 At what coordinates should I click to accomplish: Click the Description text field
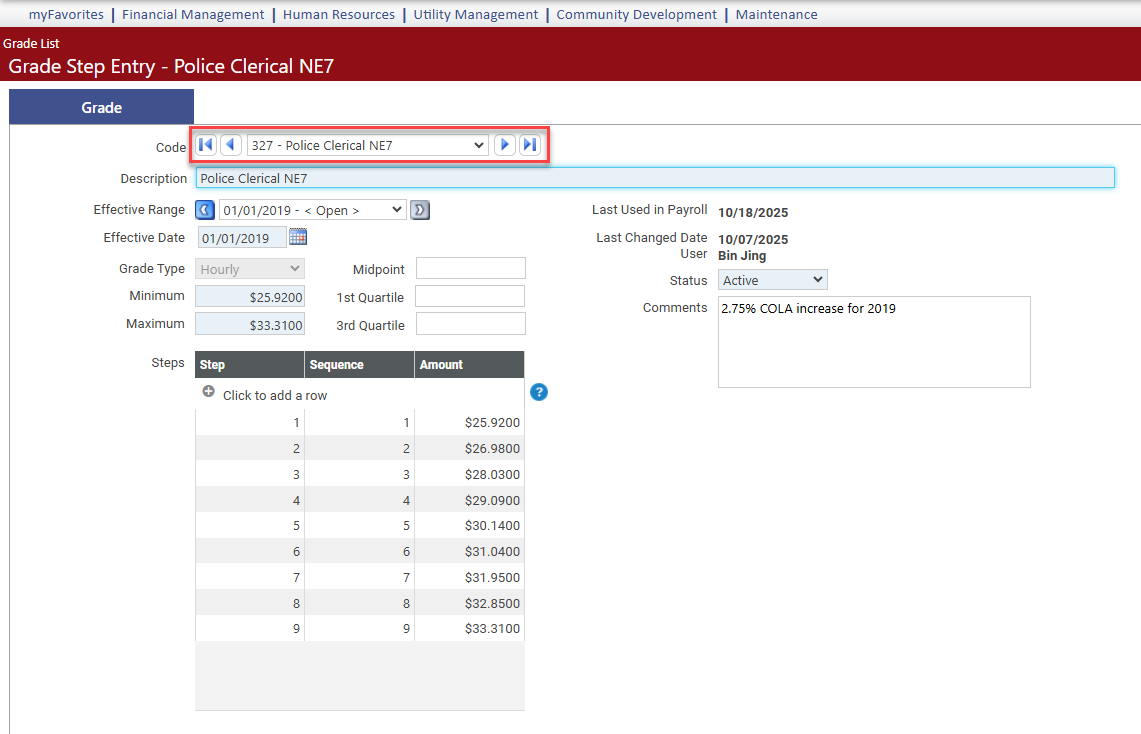click(654, 178)
